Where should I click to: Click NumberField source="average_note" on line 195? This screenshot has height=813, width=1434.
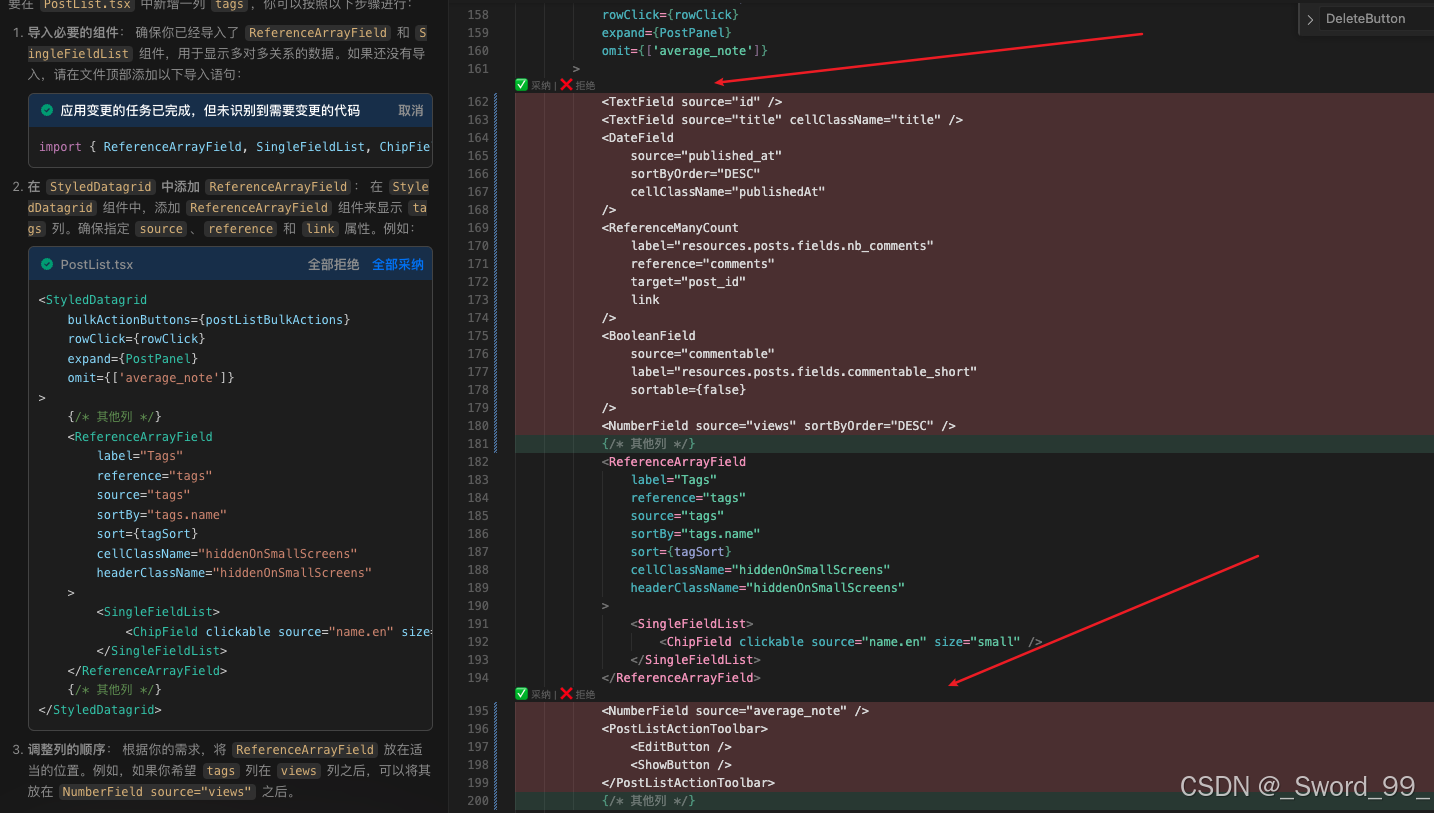coord(735,711)
